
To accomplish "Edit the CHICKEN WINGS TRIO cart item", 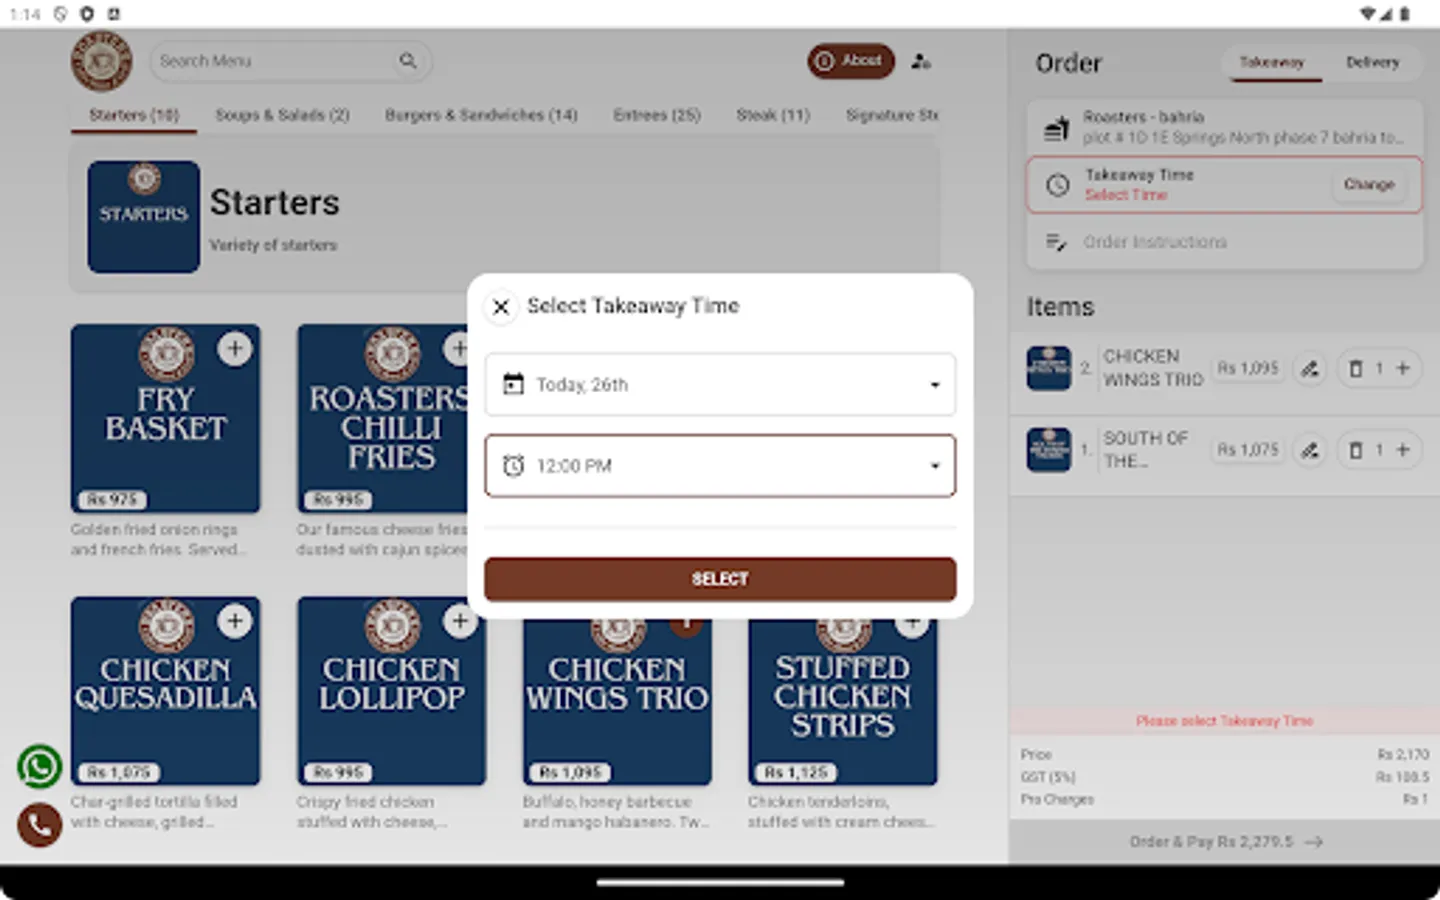I will coord(1310,368).
